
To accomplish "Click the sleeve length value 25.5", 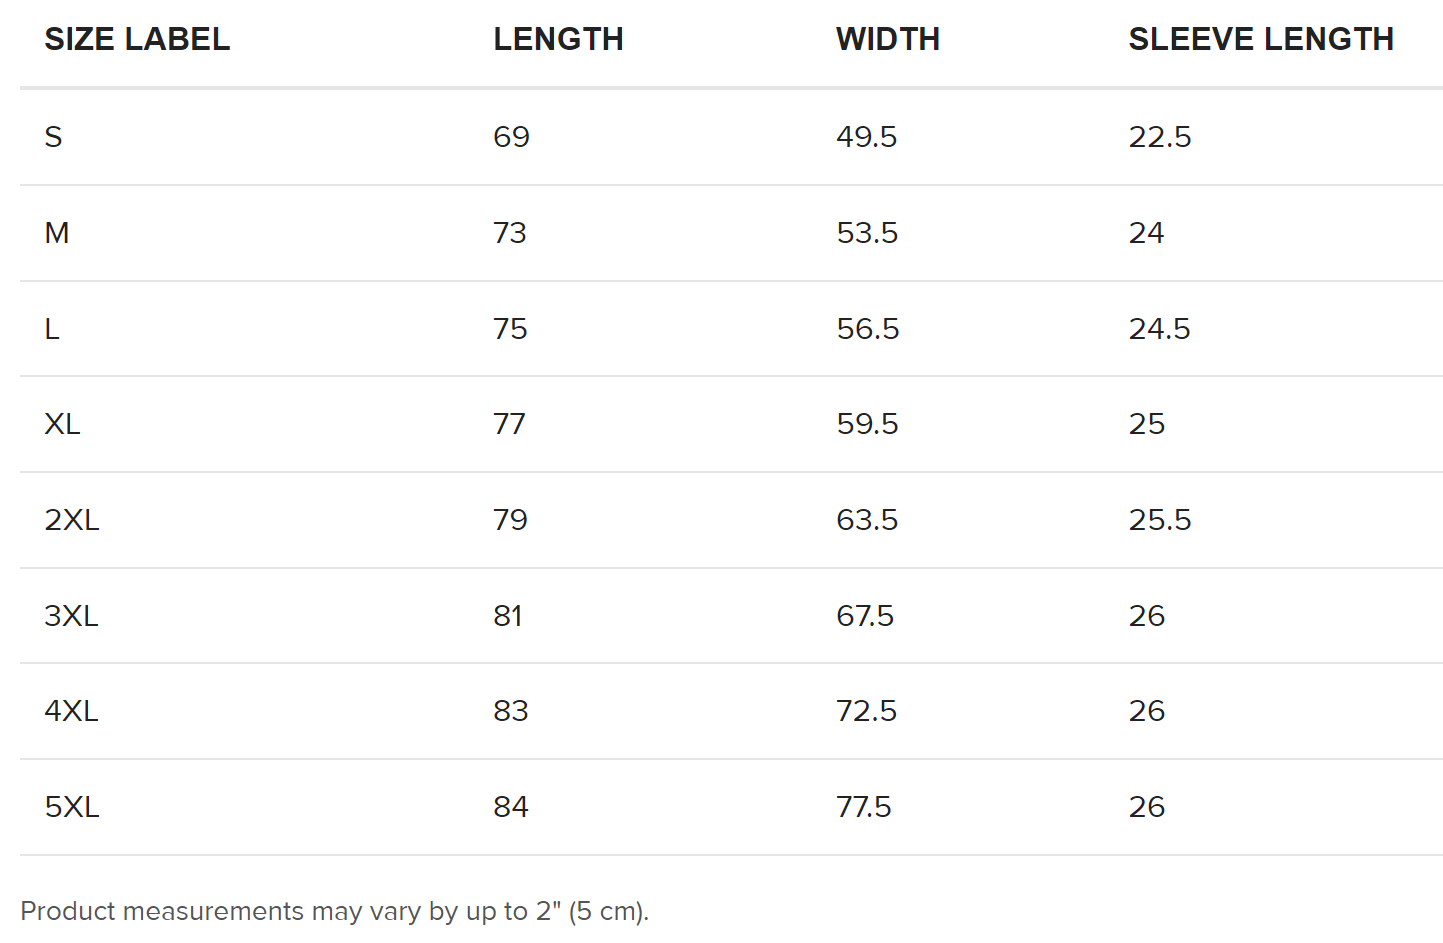I will tap(1160, 520).
